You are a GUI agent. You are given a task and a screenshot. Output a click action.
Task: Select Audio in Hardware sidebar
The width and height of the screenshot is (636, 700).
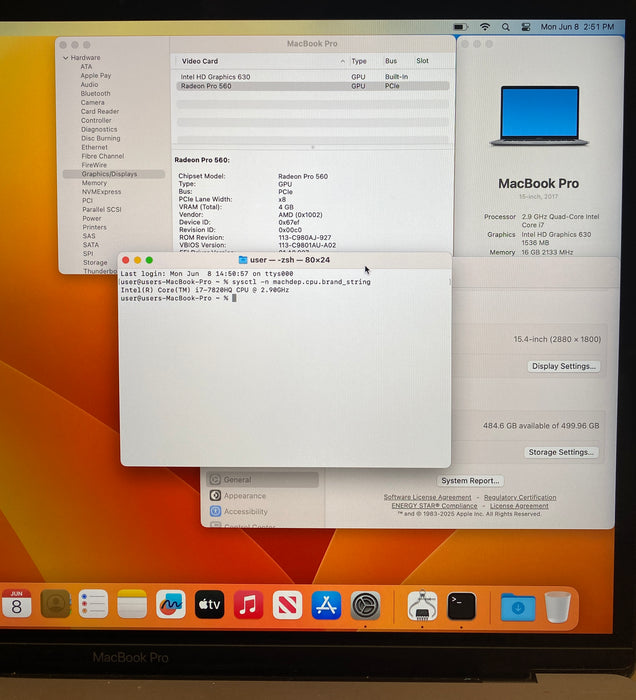click(89, 84)
